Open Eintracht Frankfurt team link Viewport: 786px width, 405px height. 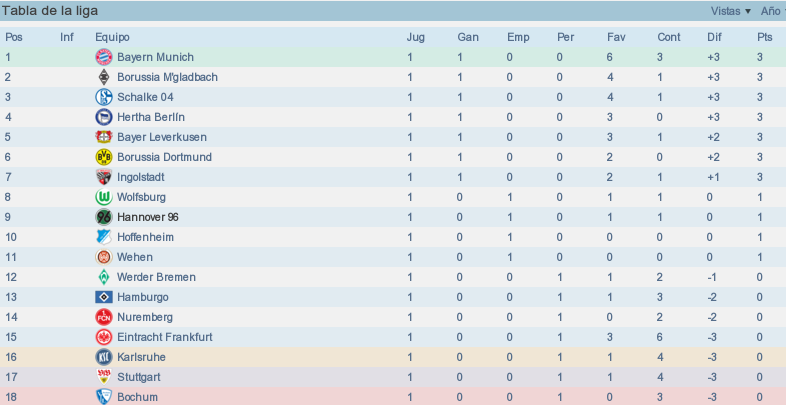[x=164, y=337]
